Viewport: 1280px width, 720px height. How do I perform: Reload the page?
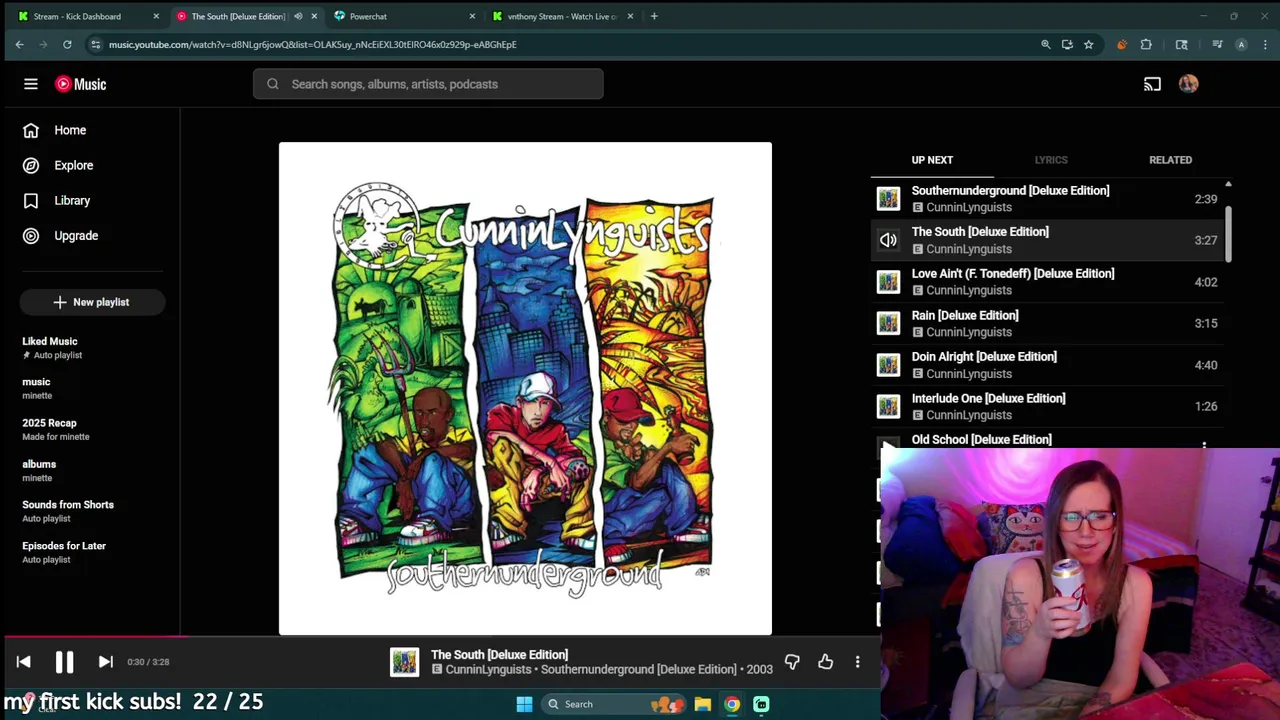[67, 44]
